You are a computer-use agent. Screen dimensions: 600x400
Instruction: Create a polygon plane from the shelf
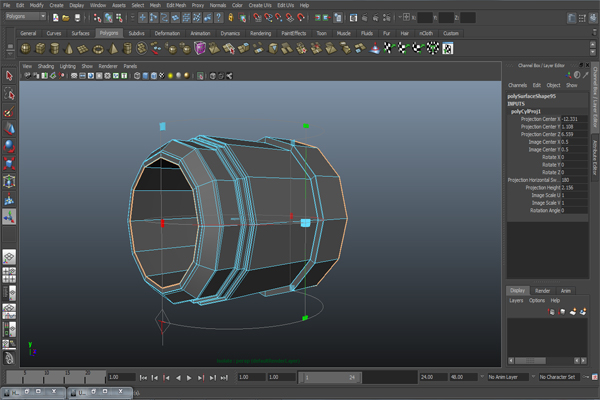point(83,49)
